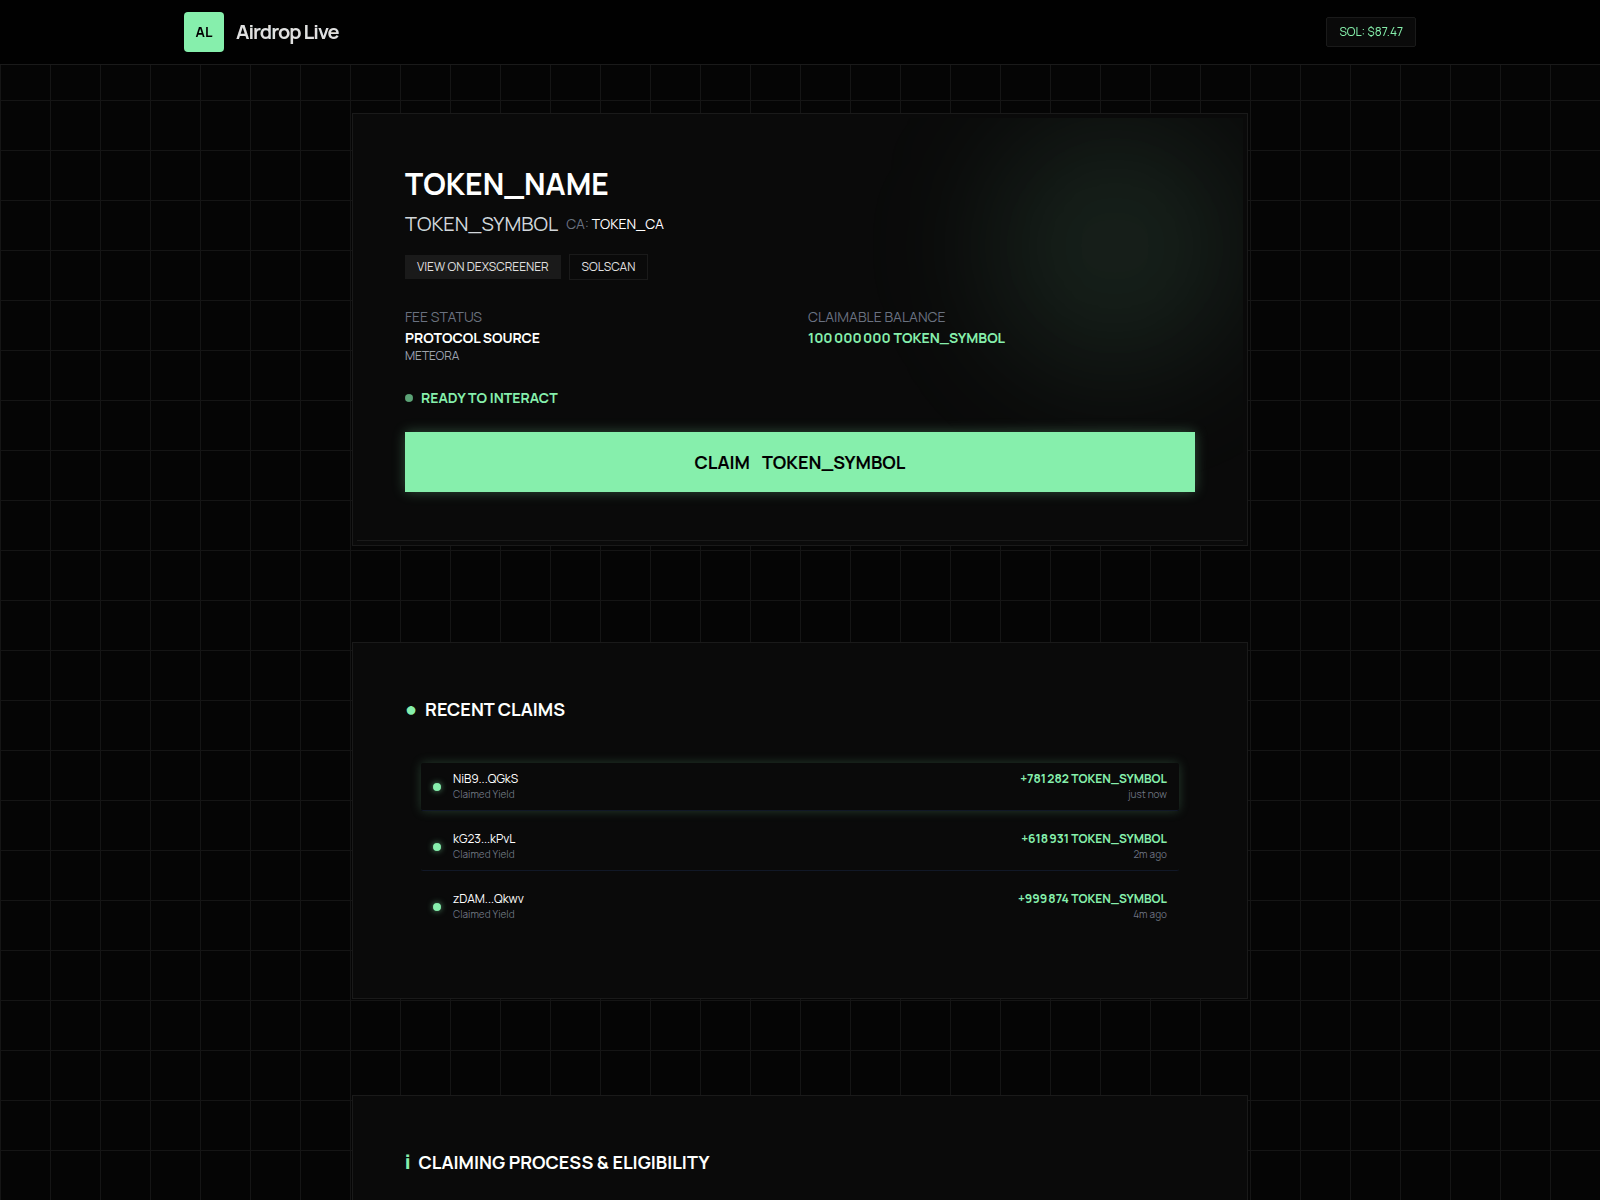Viewport: 1600px width, 1200px height.
Task: Click the METEORA protocol source label
Action: [x=431, y=355]
